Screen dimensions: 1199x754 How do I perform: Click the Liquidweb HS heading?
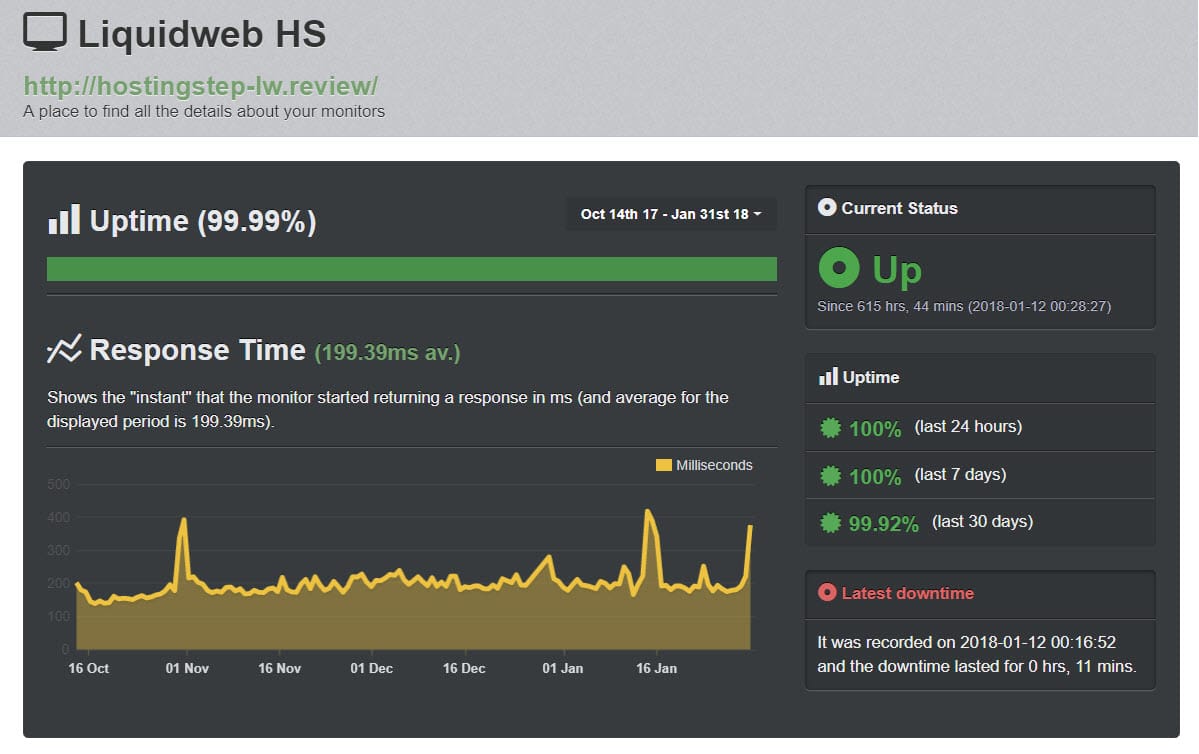(202, 34)
